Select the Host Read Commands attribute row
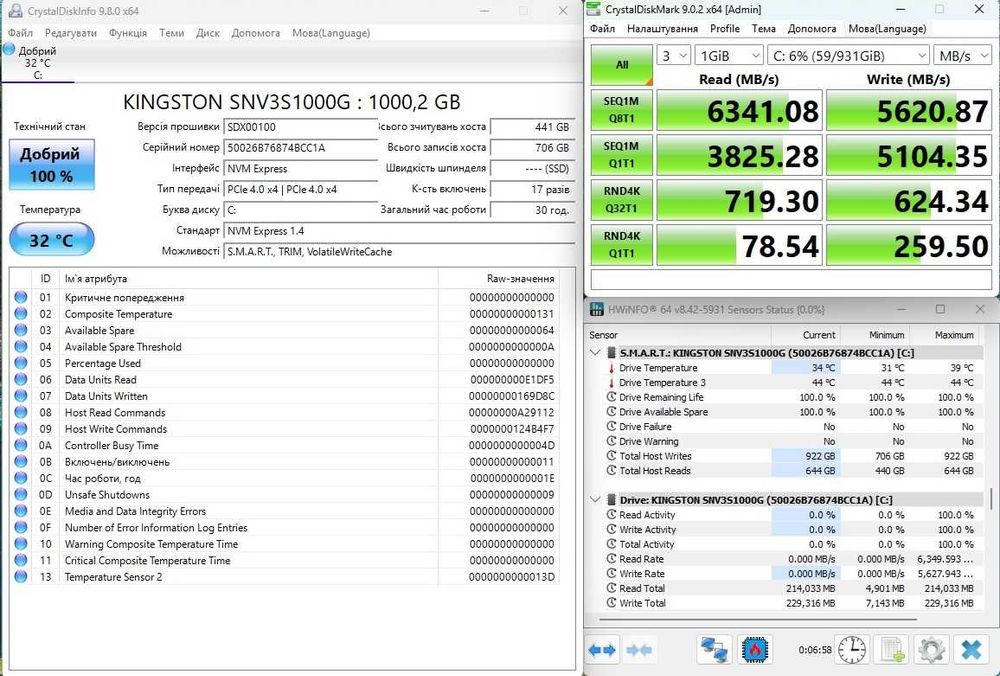The height and width of the screenshot is (676, 1000). click(284, 413)
